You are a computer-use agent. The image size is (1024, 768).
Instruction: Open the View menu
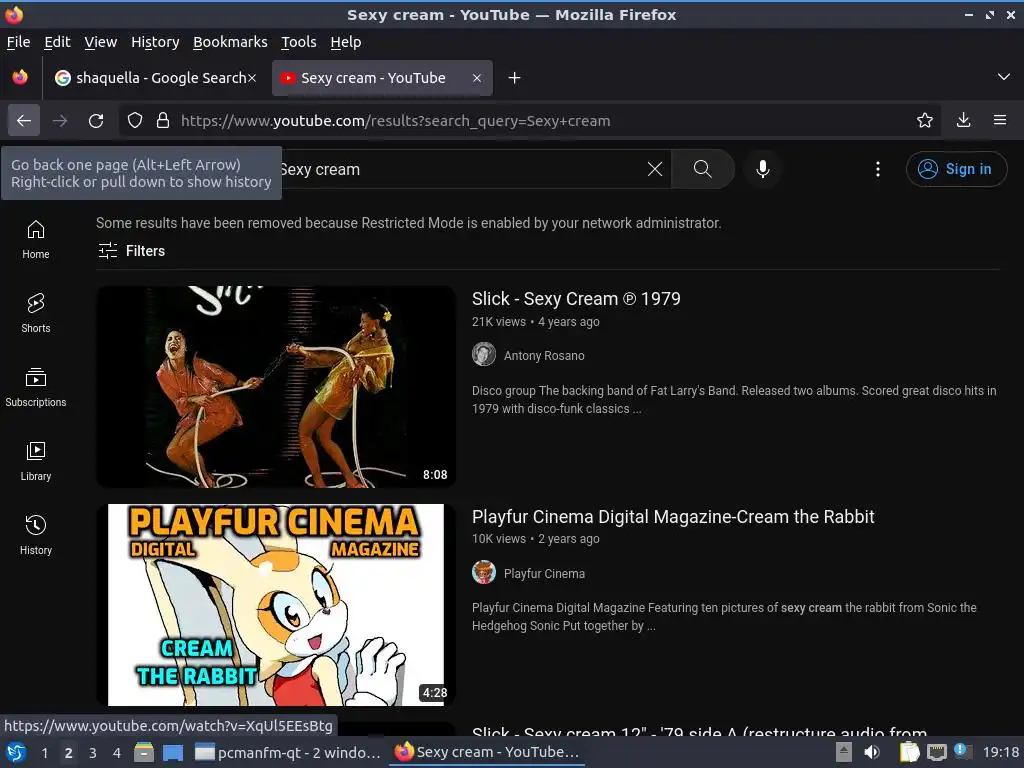tap(101, 42)
